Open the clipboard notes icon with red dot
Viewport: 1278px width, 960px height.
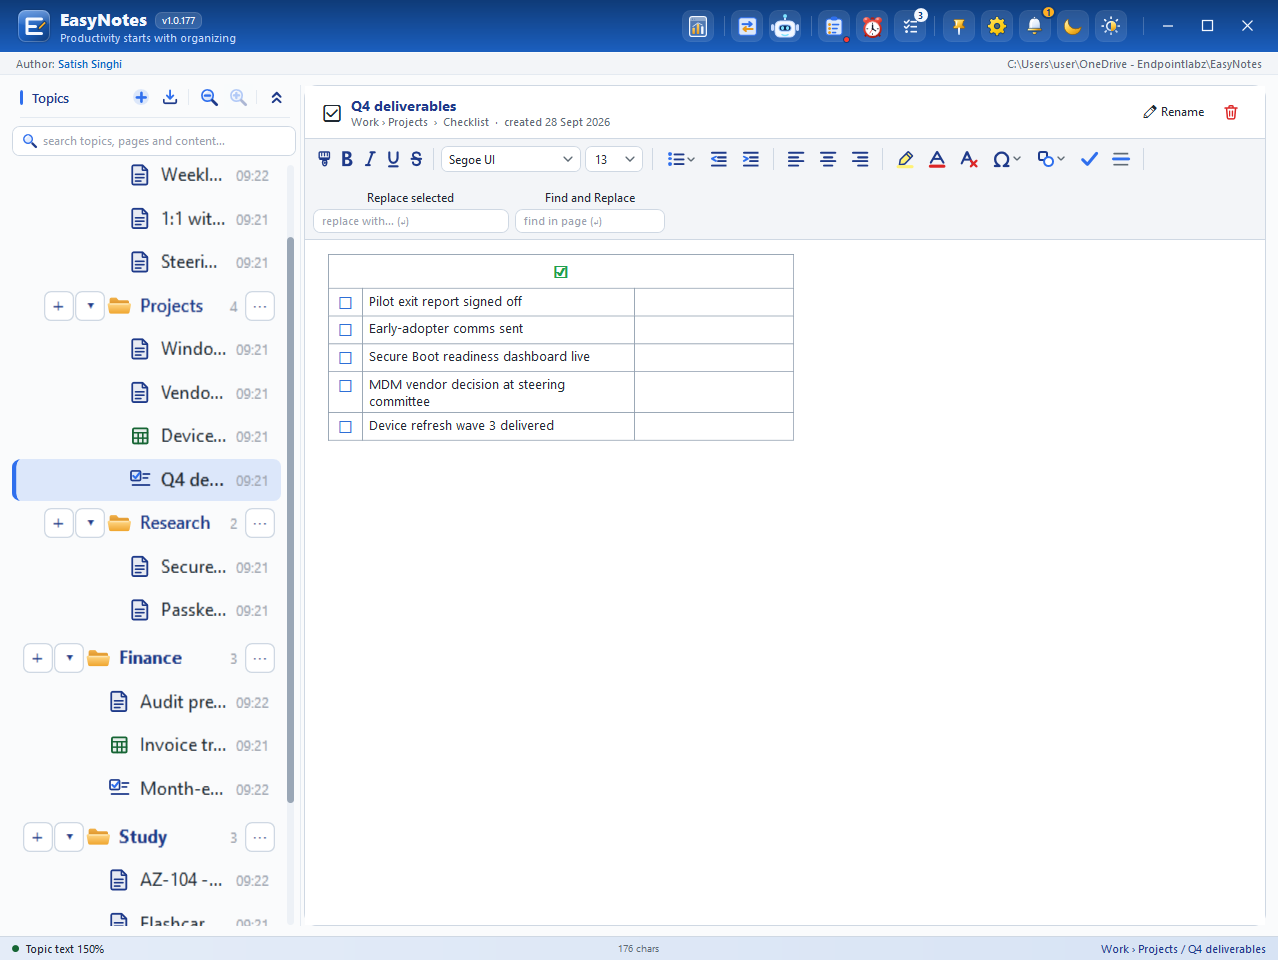[833, 27]
